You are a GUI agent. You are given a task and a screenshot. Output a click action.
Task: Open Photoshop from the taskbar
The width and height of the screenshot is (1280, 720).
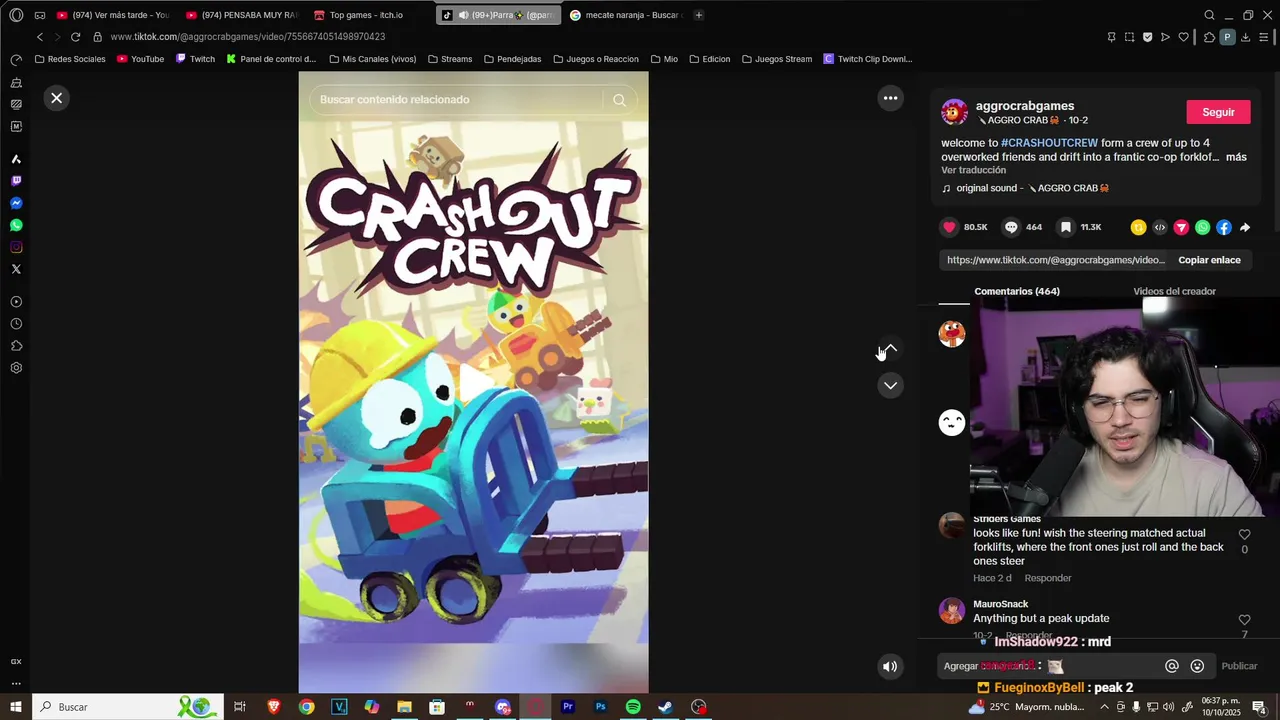click(x=600, y=707)
